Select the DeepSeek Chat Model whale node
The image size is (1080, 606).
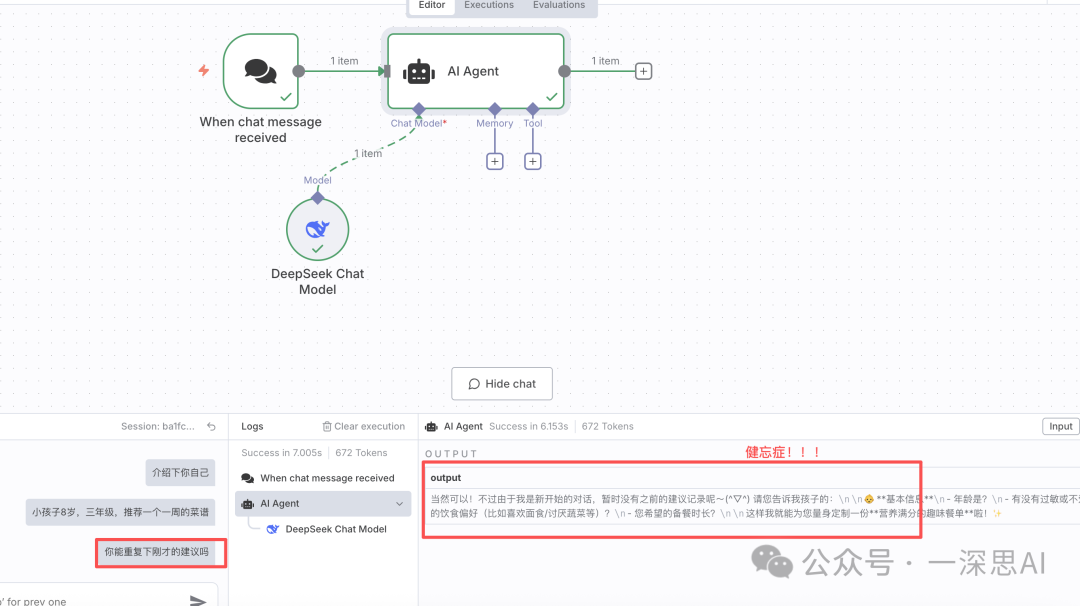tap(317, 230)
